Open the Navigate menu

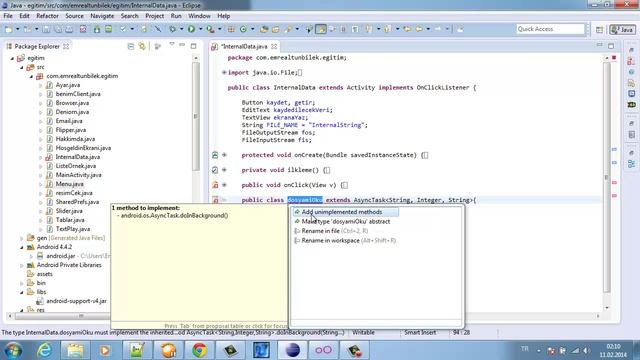pyautogui.click(x=102, y=16)
